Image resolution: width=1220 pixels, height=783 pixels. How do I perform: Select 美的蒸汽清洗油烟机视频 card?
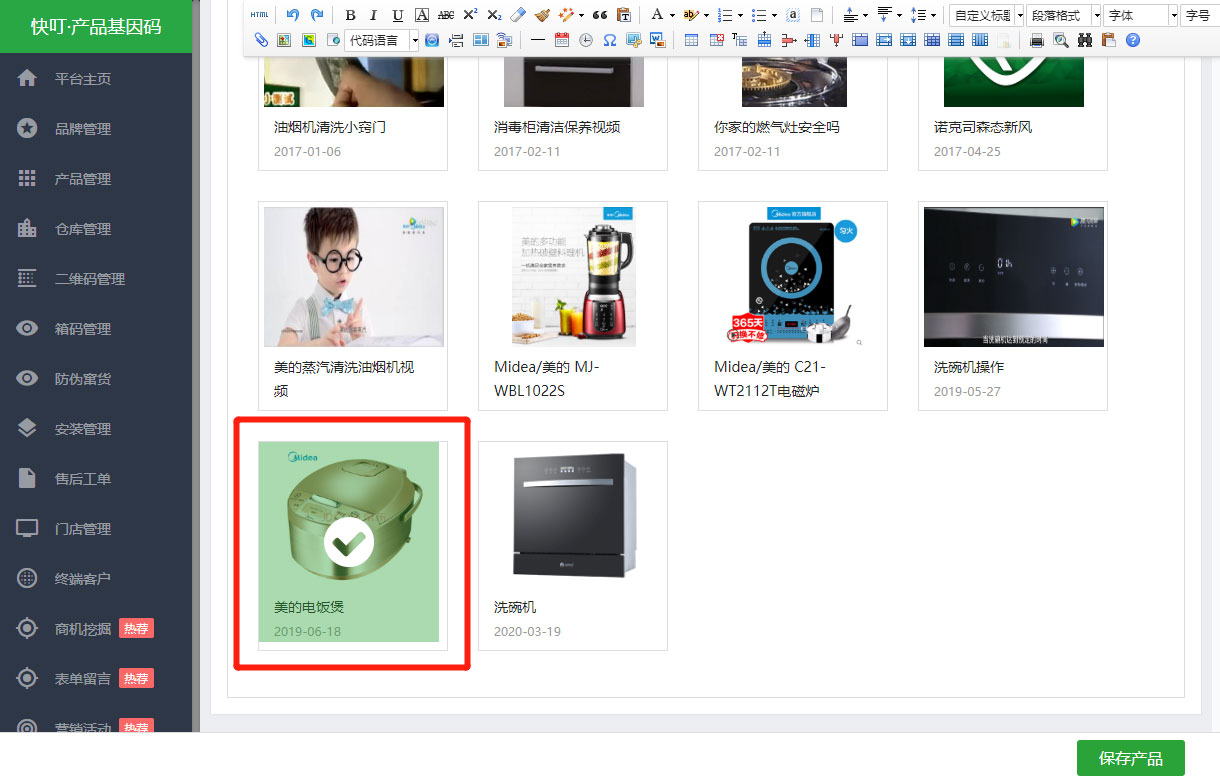[353, 306]
